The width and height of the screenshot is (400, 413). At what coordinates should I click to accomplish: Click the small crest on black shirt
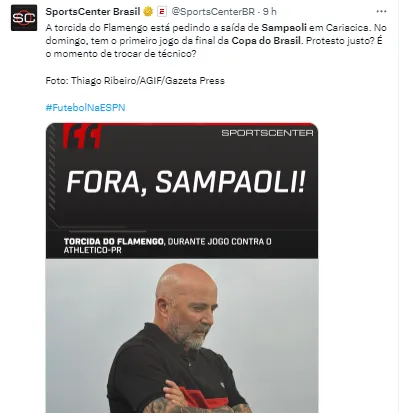click(221, 385)
